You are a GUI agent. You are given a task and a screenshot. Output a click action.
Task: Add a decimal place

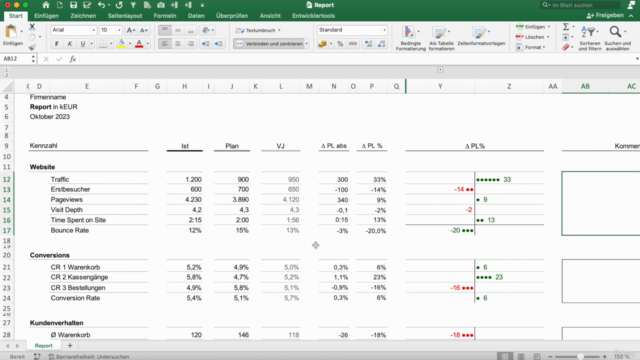368,44
